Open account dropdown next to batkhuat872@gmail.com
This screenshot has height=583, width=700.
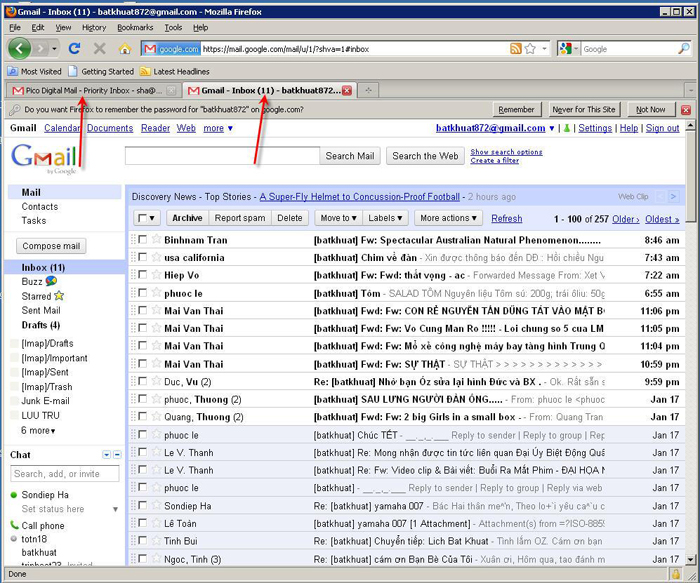point(552,128)
